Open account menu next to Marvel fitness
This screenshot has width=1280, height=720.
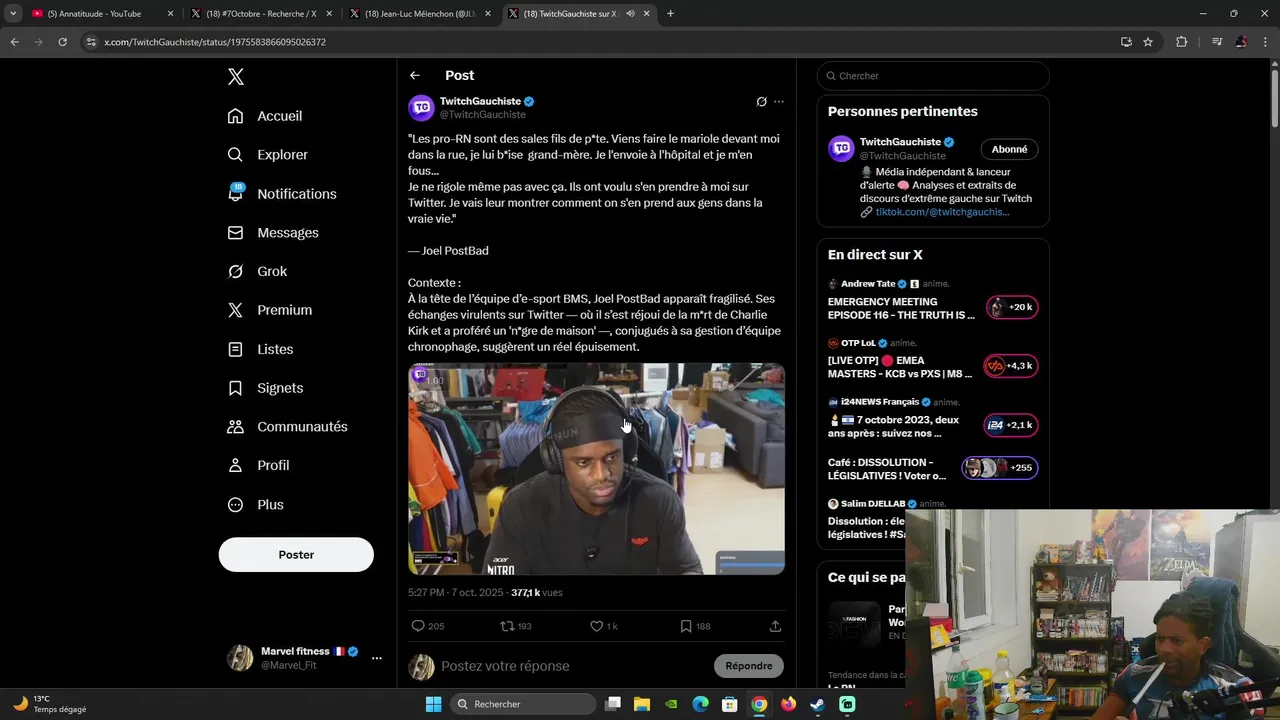(377, 658)
